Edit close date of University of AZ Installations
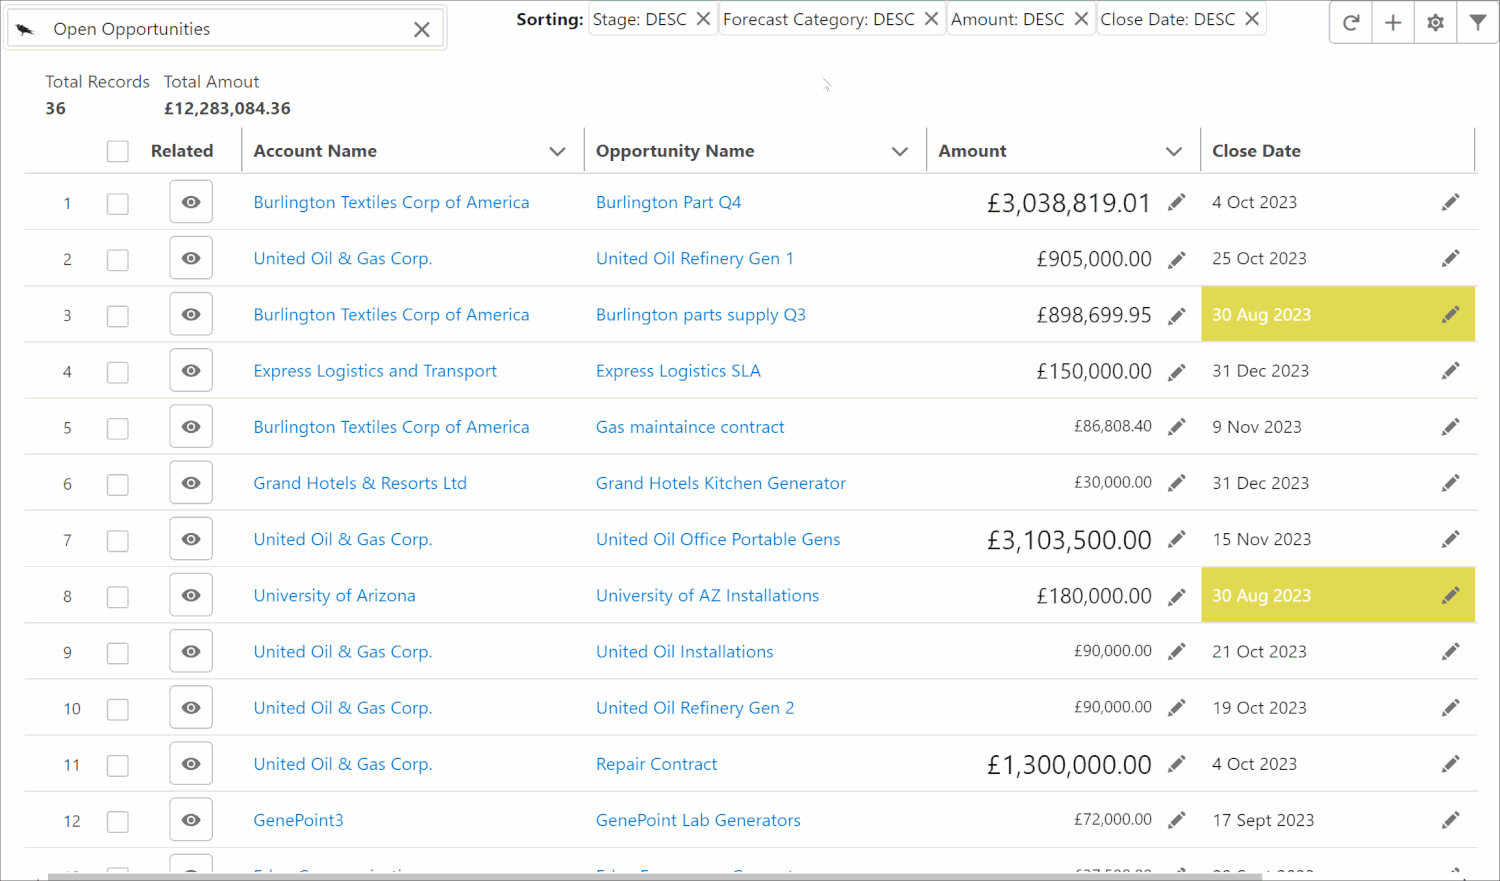Screen dimensions: 1500x881 [x=1450, y=596]
